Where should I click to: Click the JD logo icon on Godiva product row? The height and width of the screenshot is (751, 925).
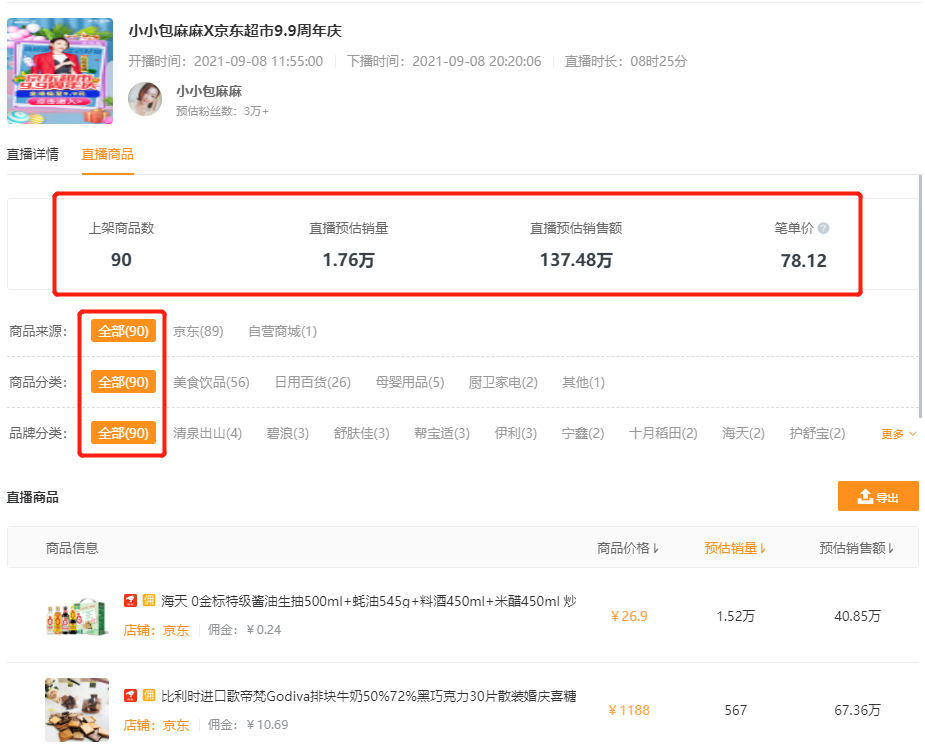[130, 696]
